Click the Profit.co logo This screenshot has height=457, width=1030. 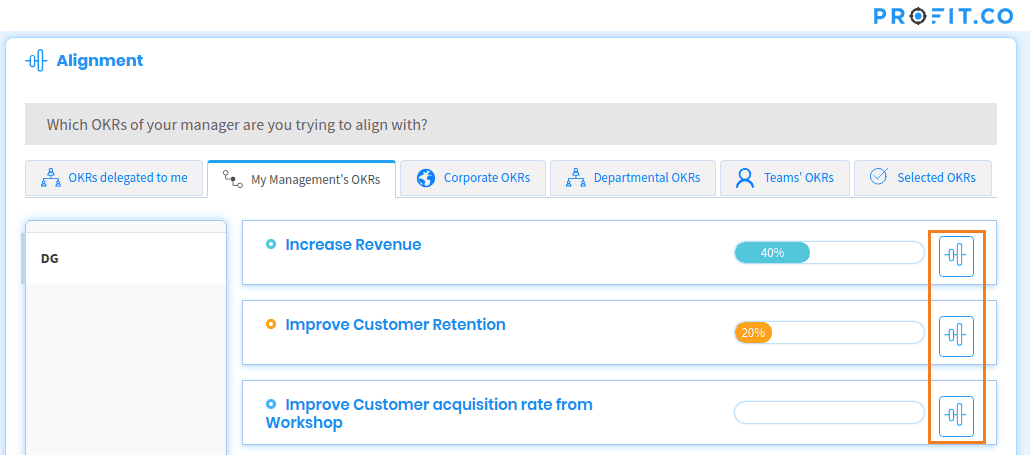(943, 16)
